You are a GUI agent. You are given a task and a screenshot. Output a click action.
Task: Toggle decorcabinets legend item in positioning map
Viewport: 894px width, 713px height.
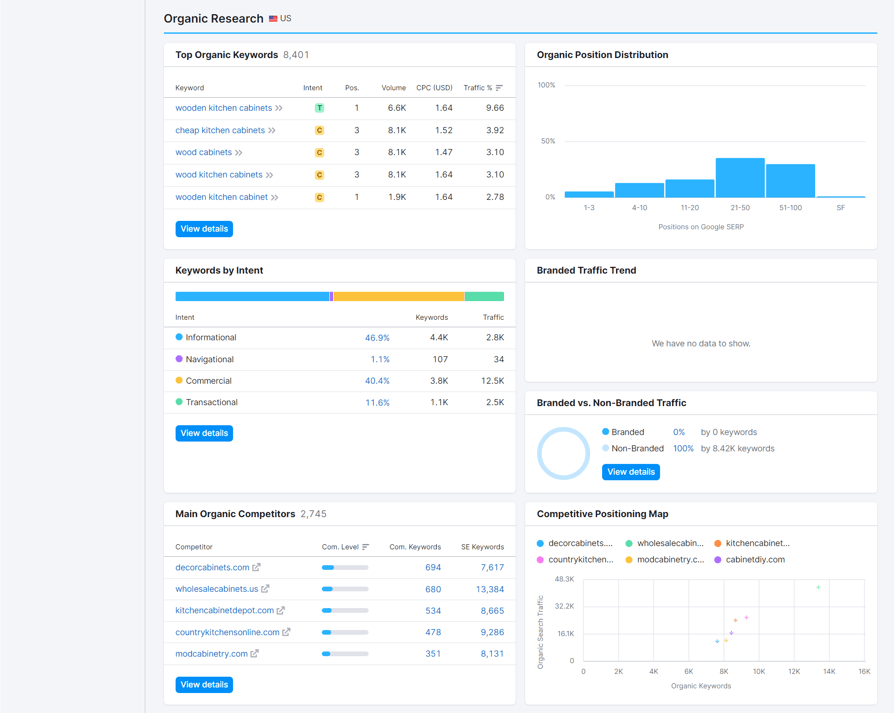tap(575, 543)
